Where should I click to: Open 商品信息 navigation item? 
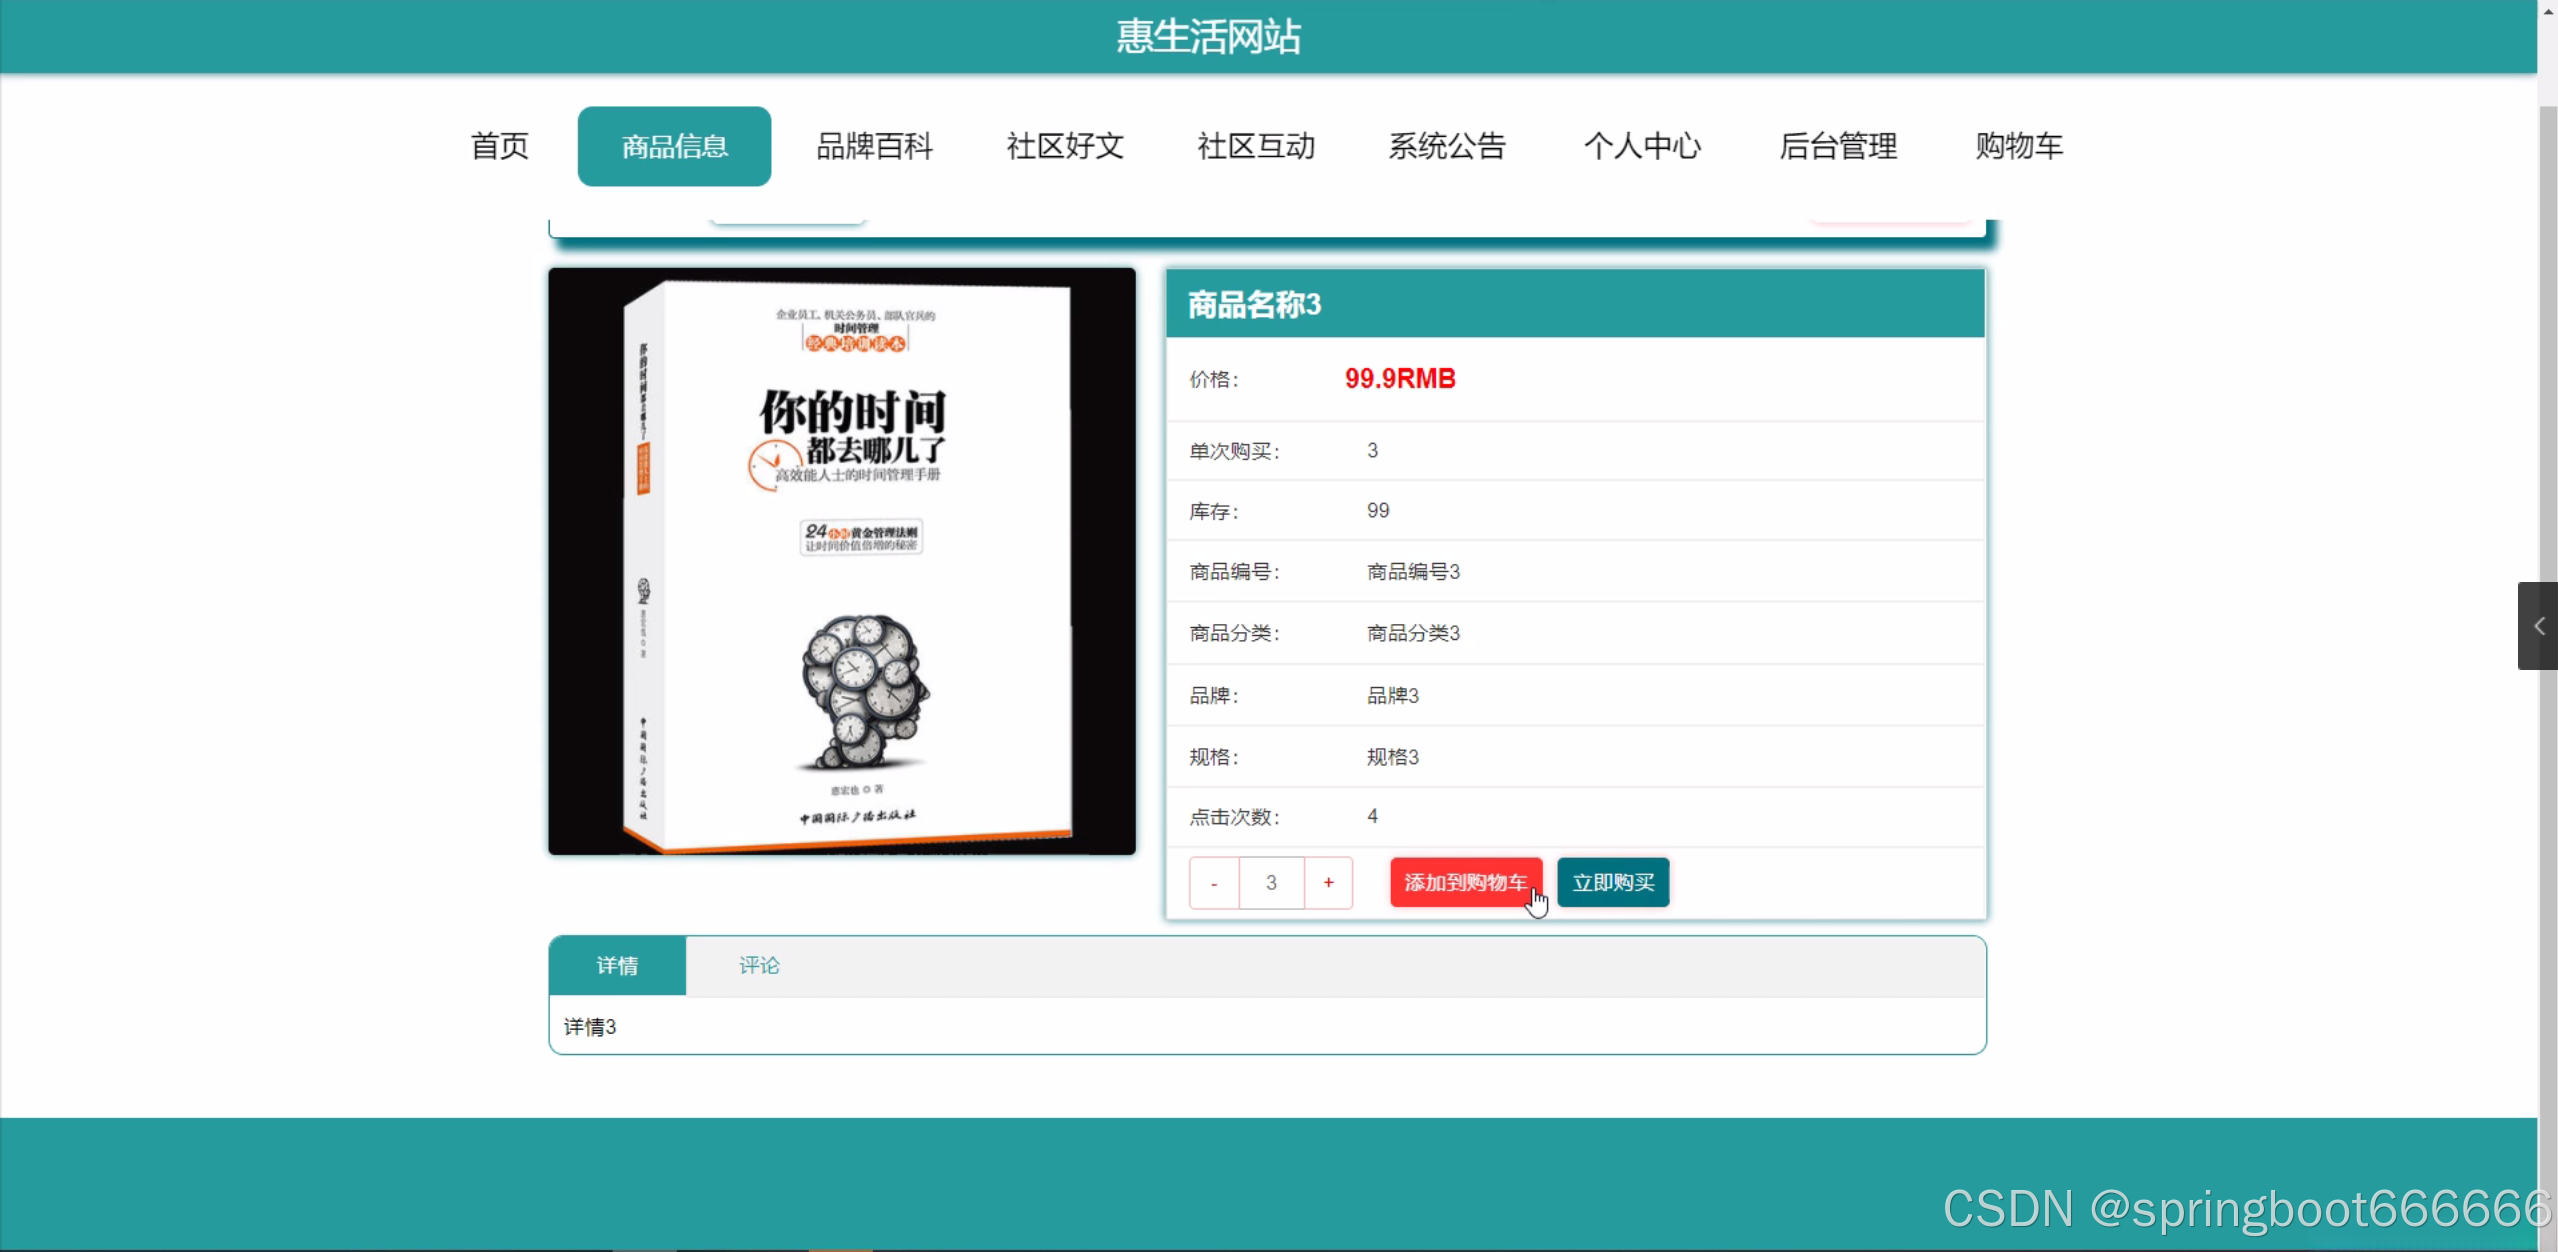[674, 147]
